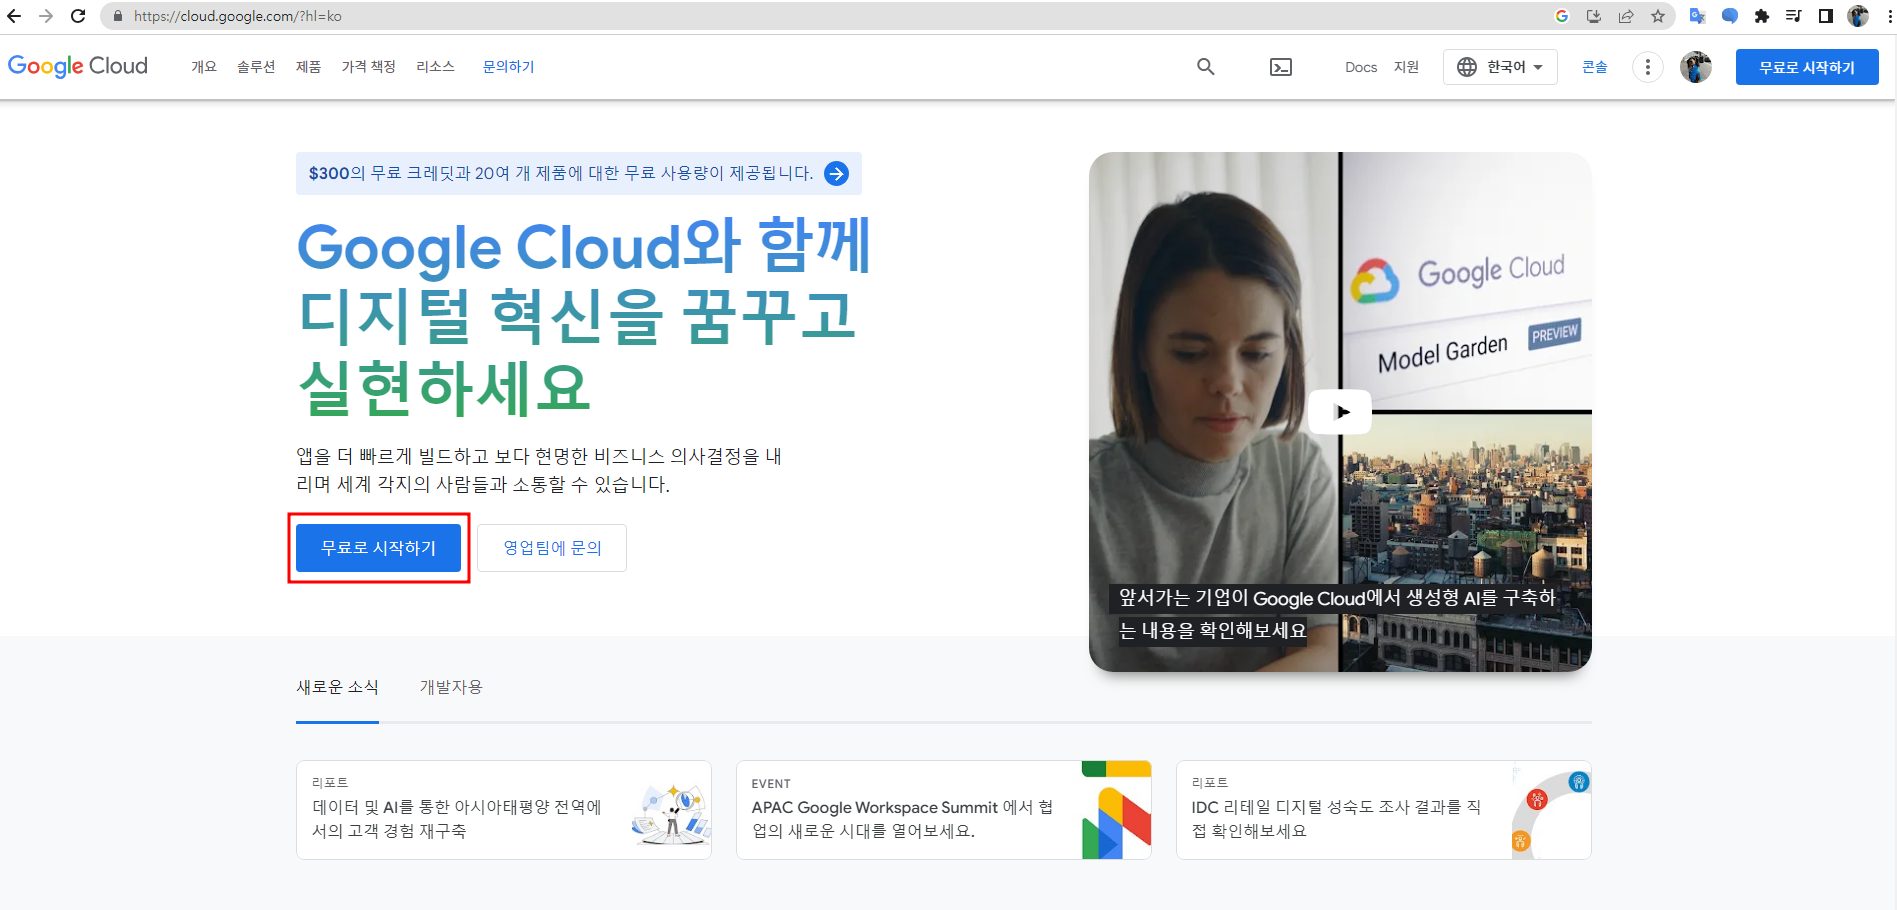Activate Cloud Shell terminal icon
Image resolution: width=1897 pixels, height=910 pixels.
pos(1281,67)
